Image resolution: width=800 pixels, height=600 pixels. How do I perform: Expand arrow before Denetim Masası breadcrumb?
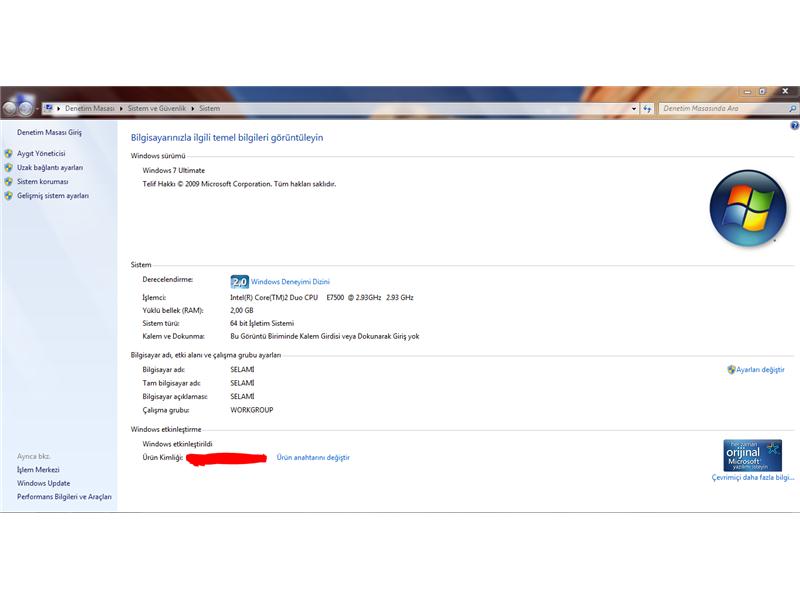(59, 109)
